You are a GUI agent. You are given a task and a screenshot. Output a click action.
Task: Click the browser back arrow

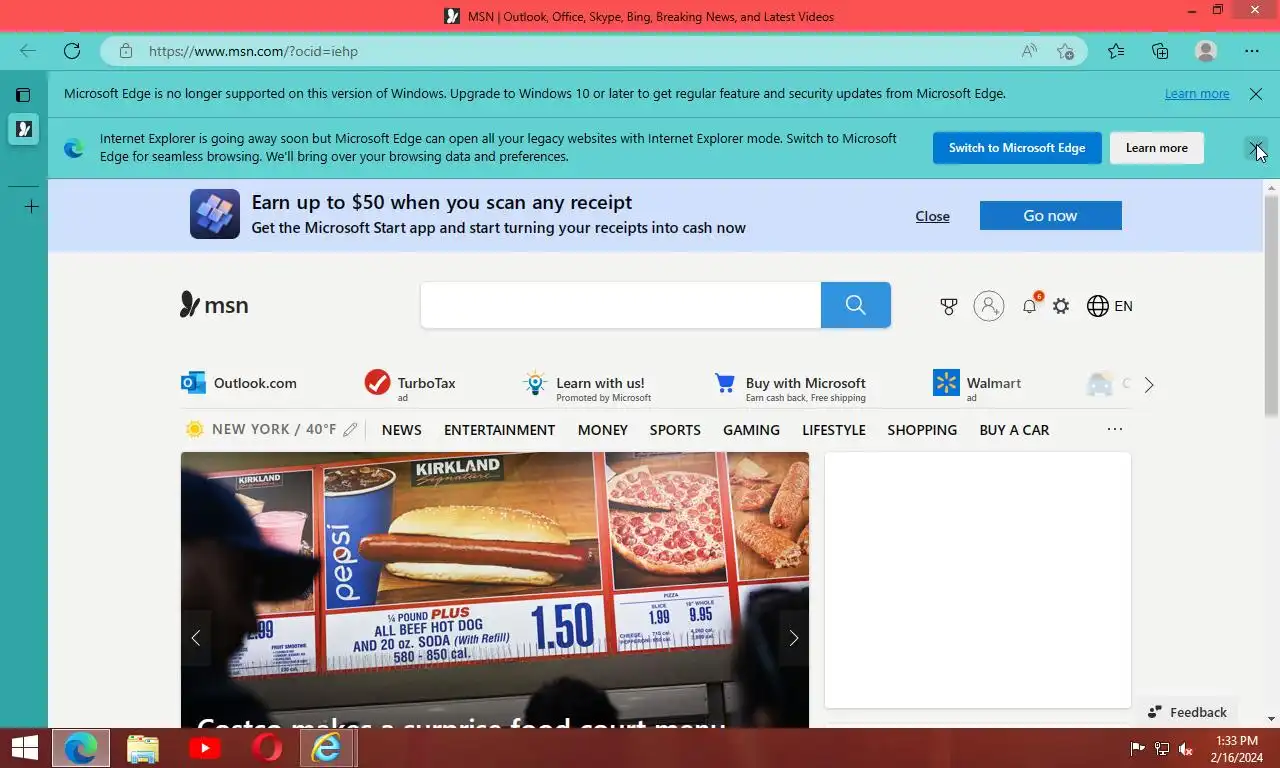tap(28, 51)
